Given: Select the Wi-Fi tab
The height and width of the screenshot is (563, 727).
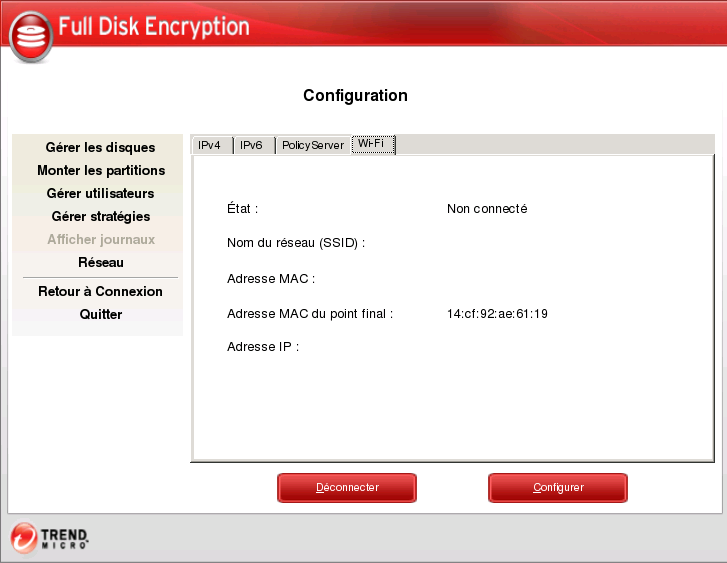Looking at the screenshot, I should (372, 145).
